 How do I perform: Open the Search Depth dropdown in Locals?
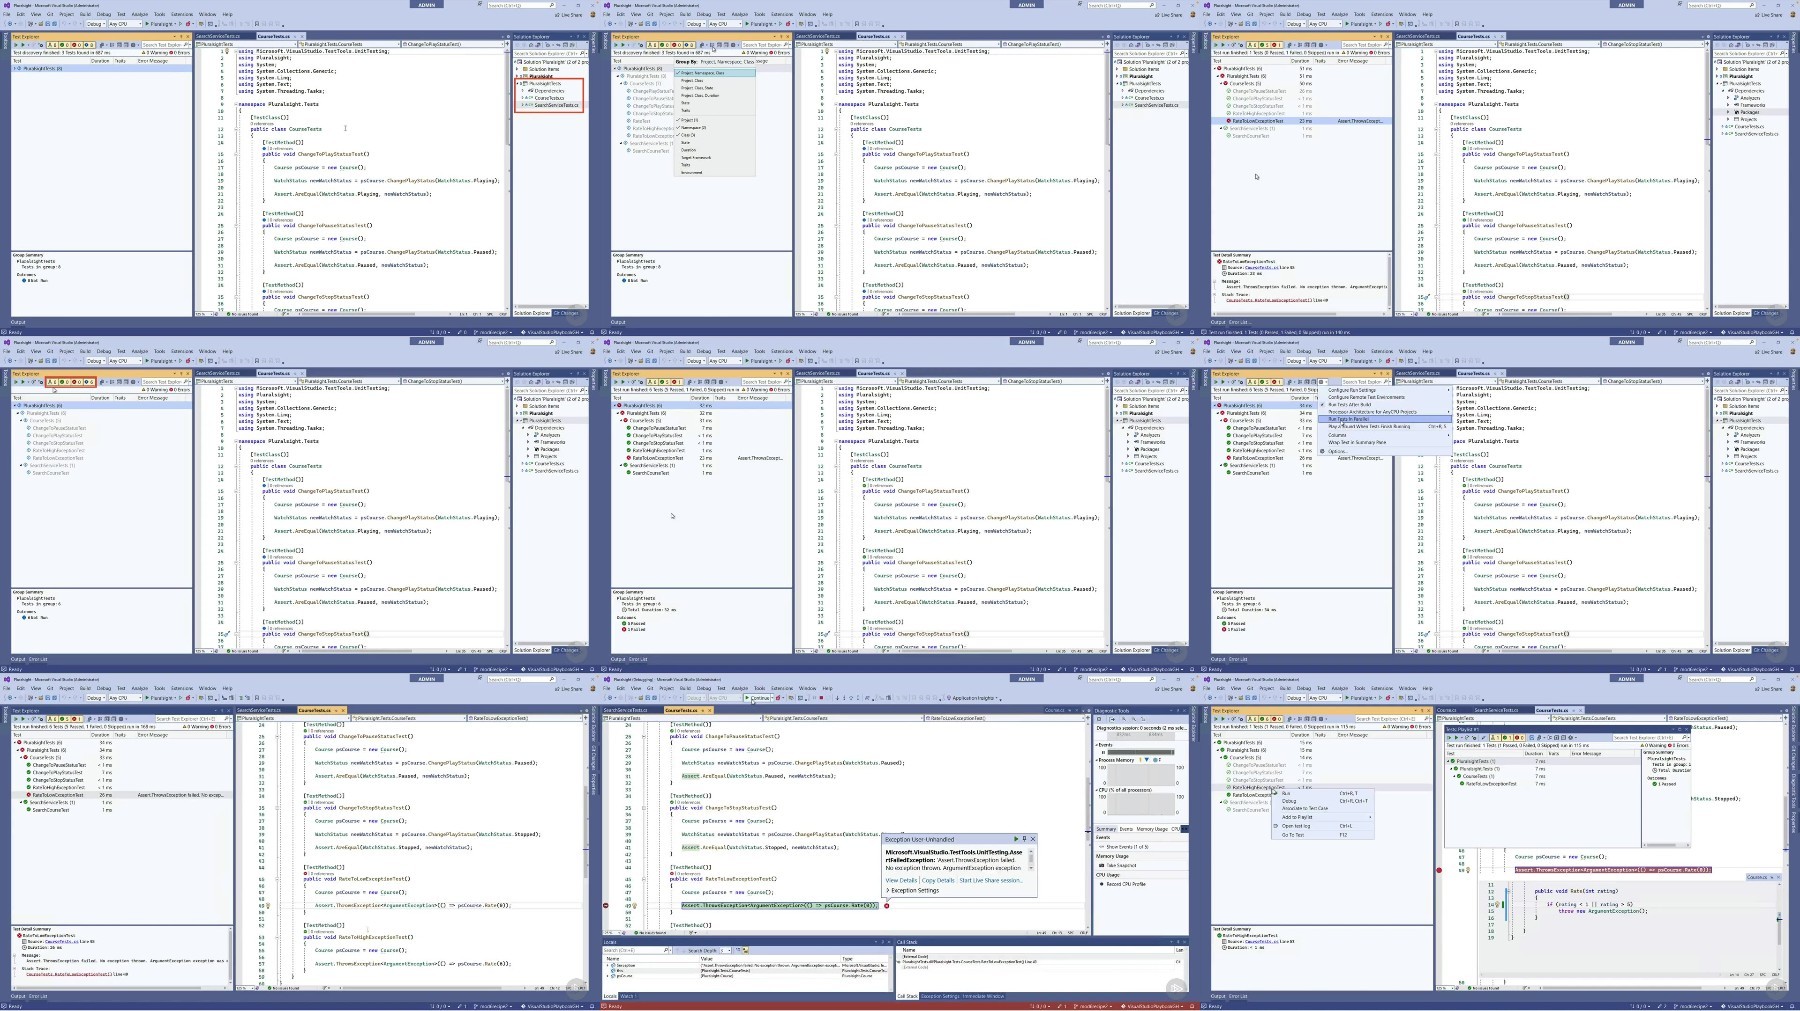tap(725, 950)
